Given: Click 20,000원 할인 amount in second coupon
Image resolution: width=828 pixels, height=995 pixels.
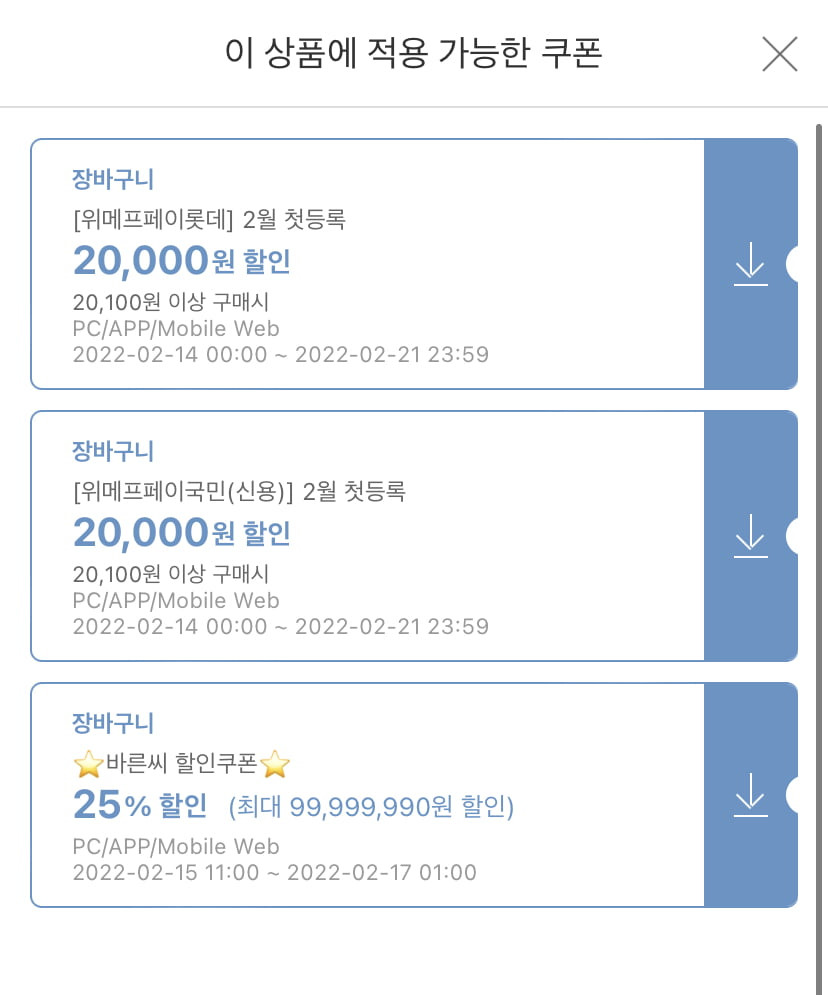Looking at the screenshot, I should click(182, 533).
